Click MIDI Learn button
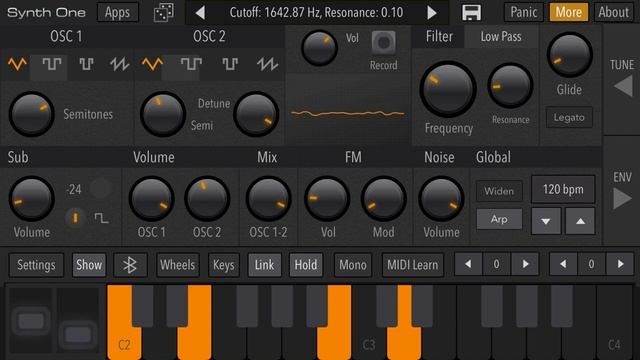 [413, 265]
